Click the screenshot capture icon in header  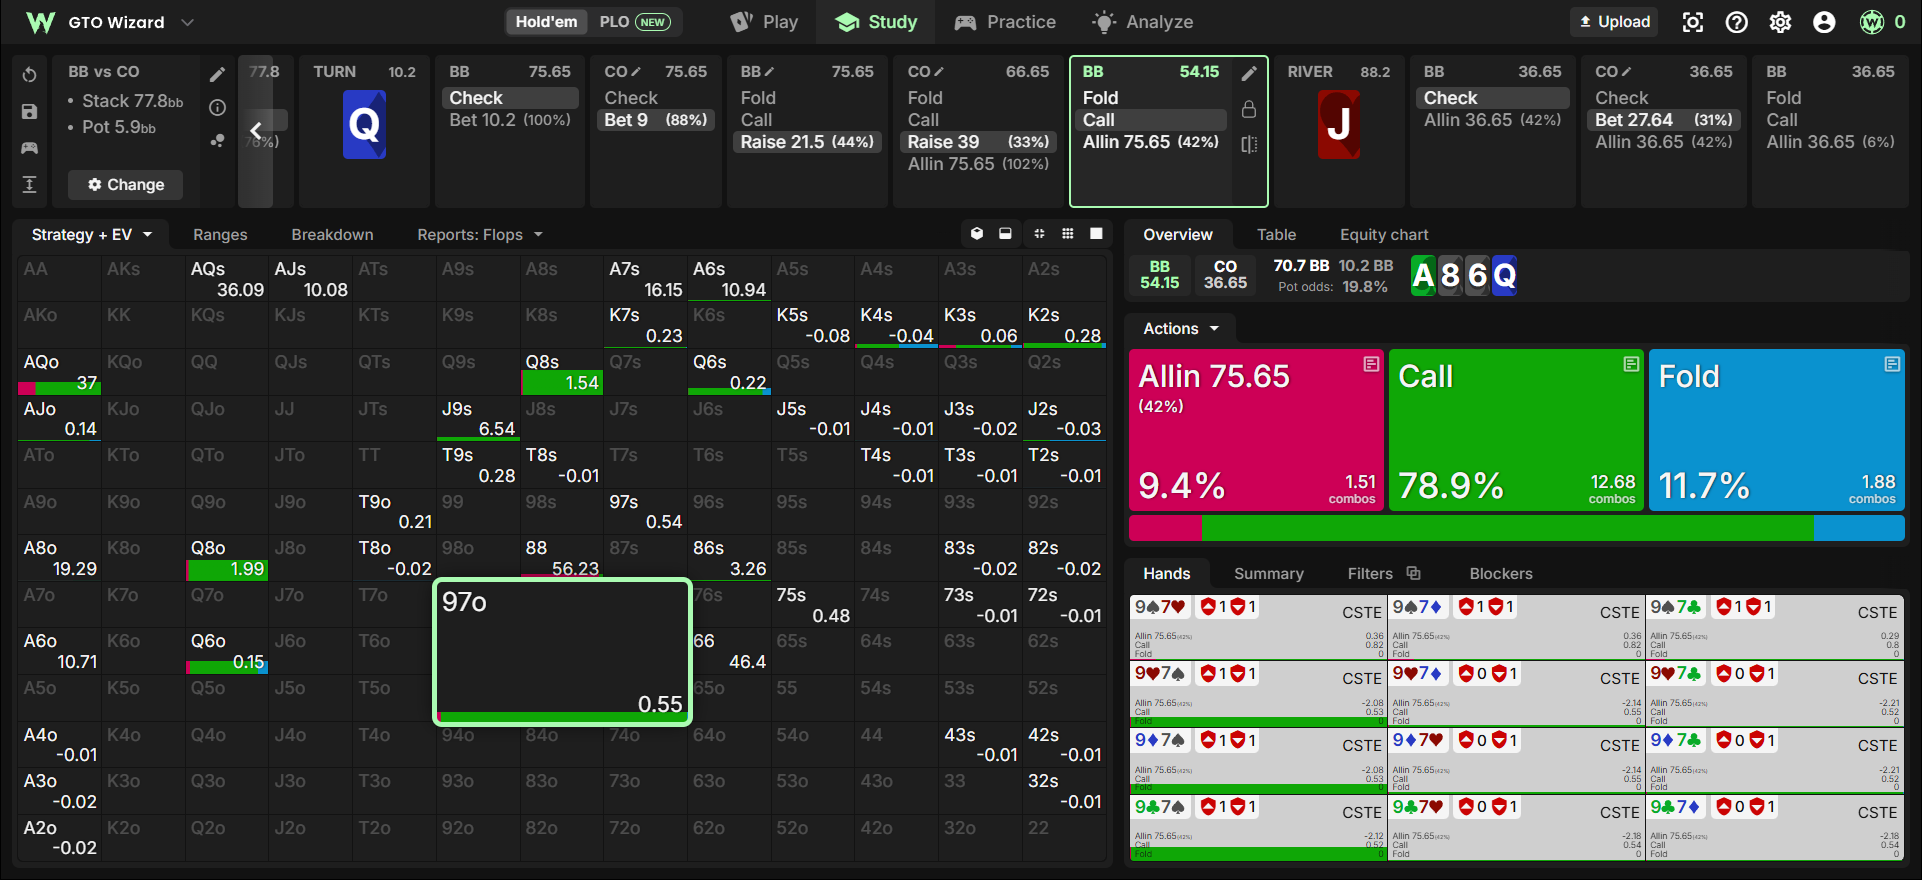[x=1692, y=22]
